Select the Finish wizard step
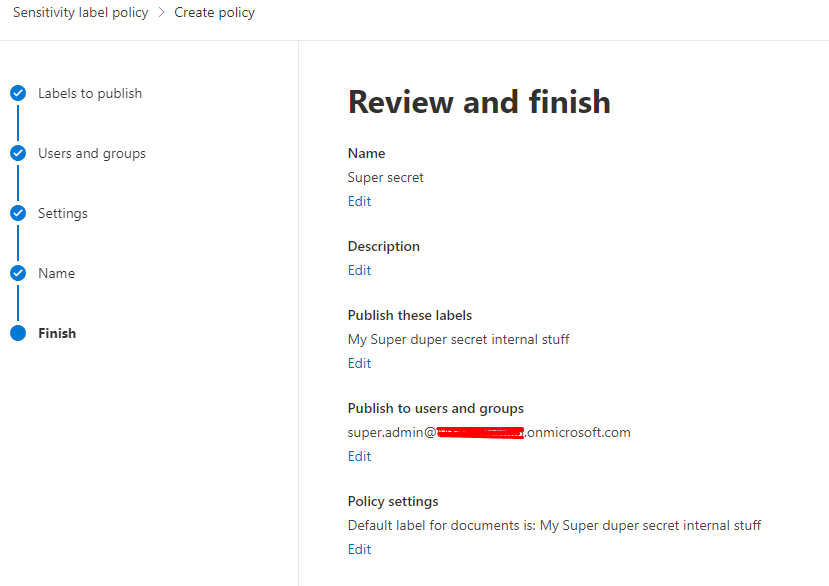Image resolution: width=829 pixels, height=586 pixels. 57,333
